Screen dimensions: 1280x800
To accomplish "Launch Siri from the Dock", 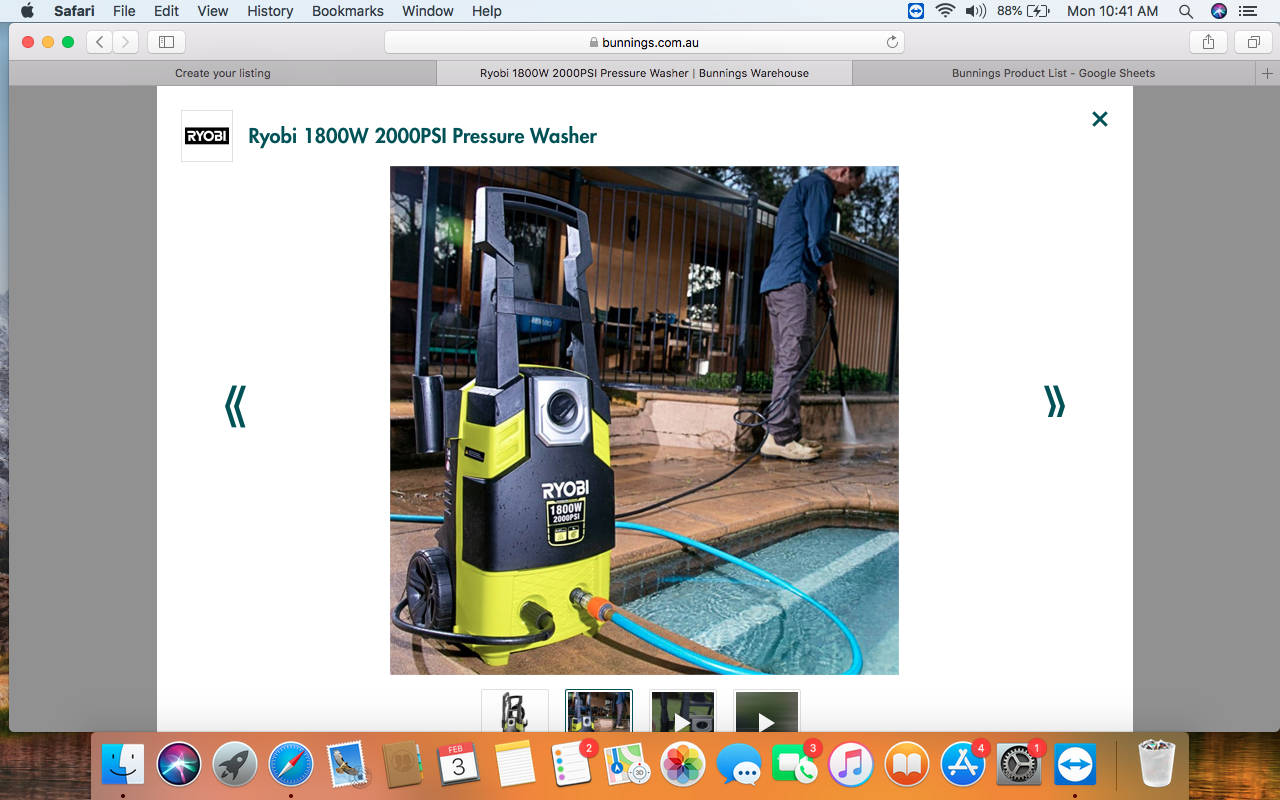I will point(179,766).
